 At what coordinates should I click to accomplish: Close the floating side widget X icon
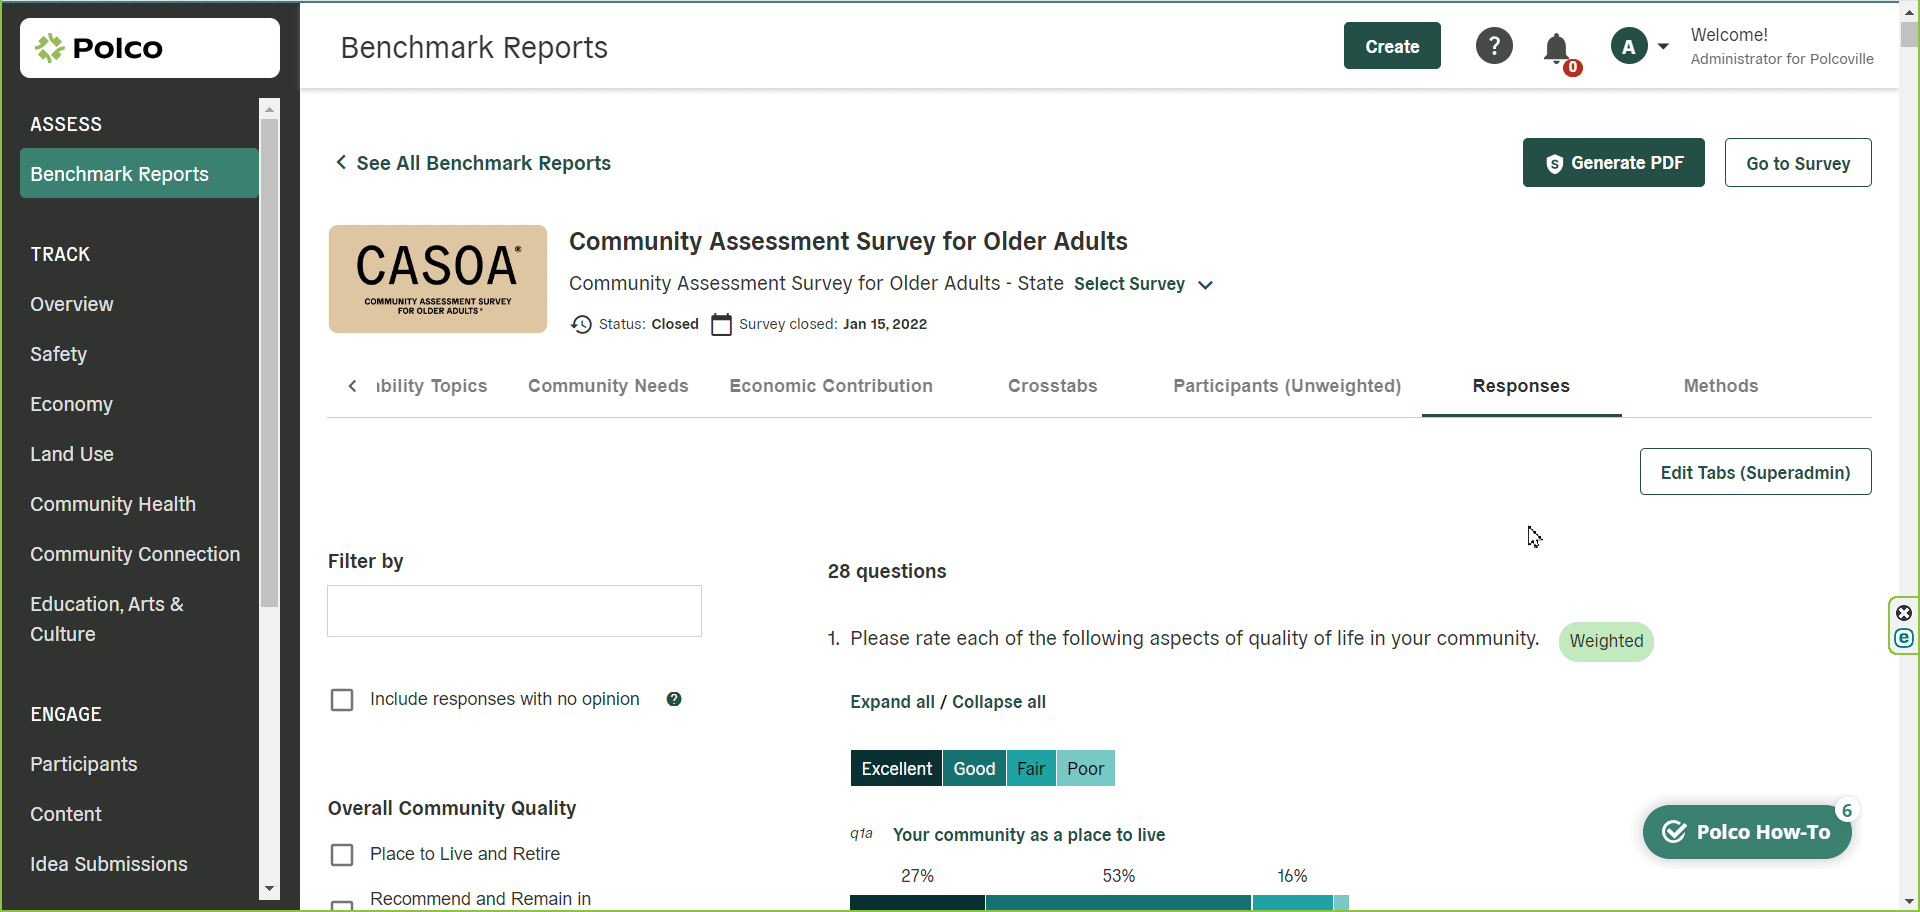pyautogui.click(x=1904, y=613)
